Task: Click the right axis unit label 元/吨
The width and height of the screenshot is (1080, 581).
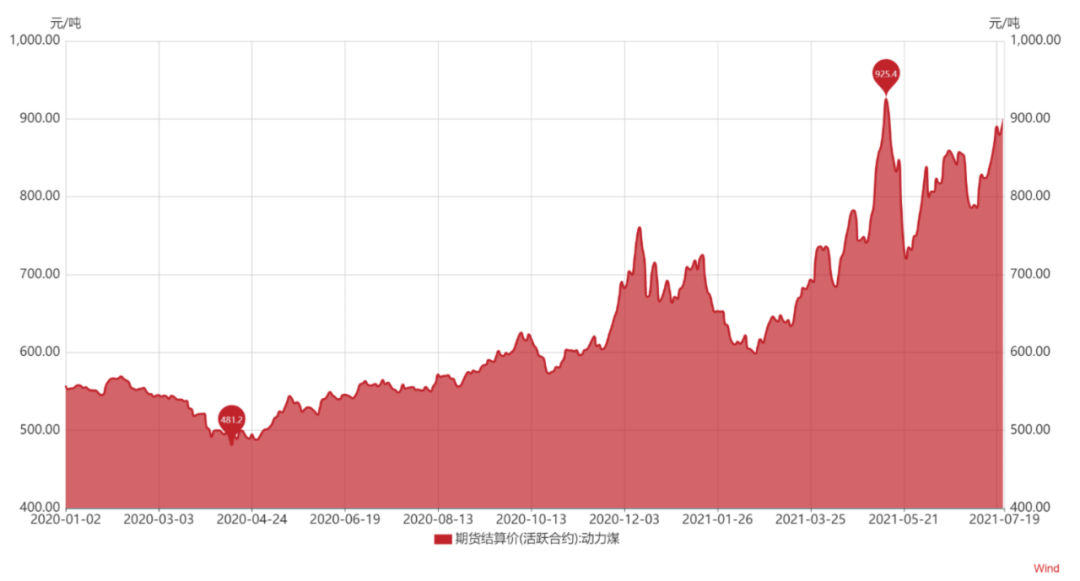Action: (1004, 22)
